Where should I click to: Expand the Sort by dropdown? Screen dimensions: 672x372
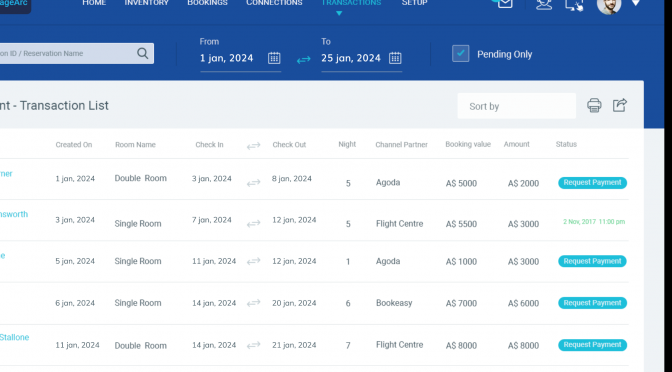[516, 106]
